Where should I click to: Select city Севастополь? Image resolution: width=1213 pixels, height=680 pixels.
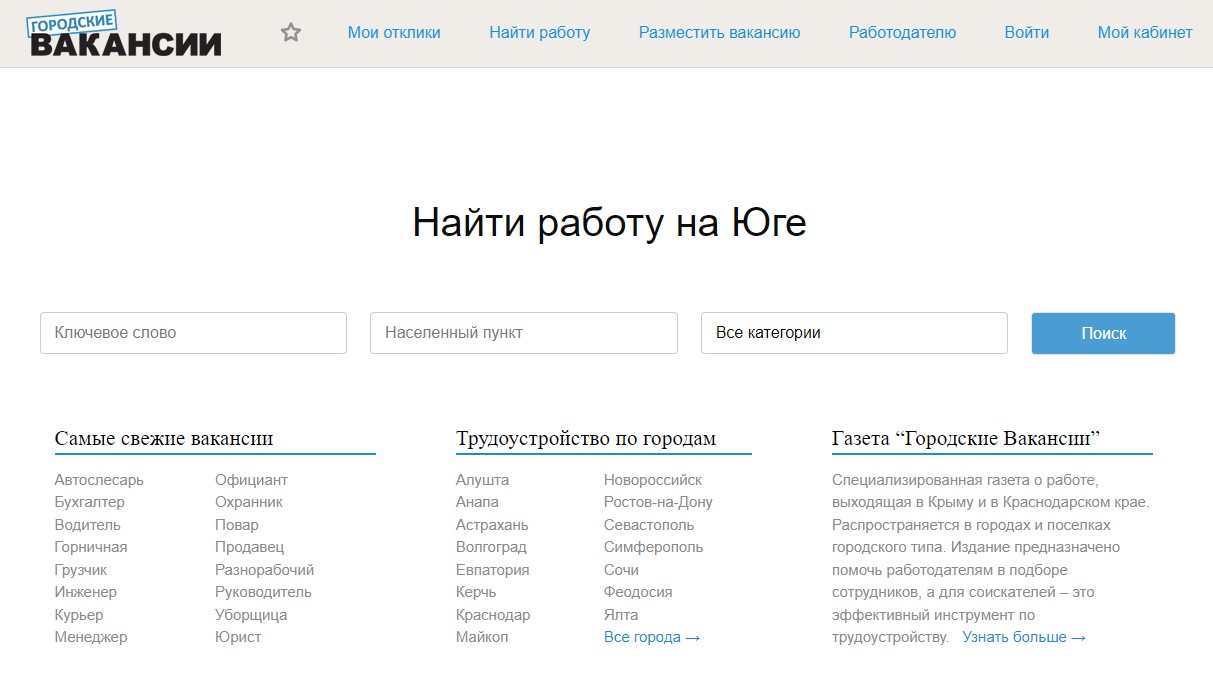click(649, 525)
